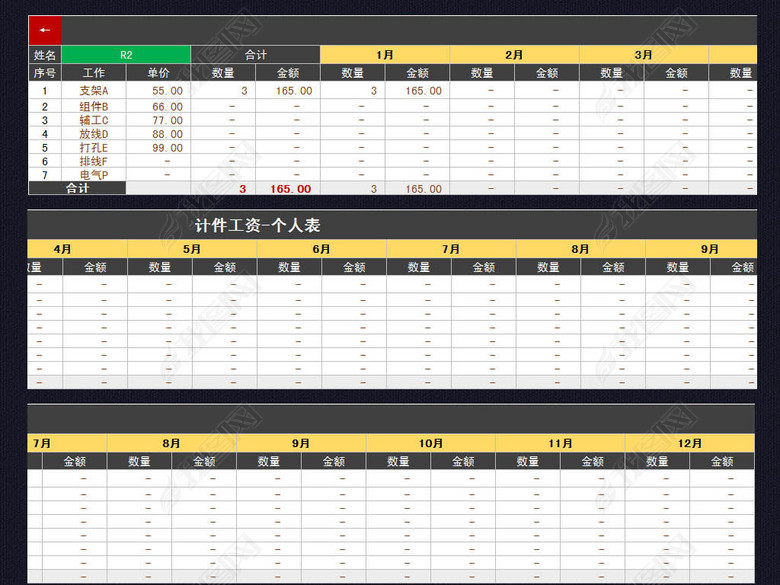Screen dimensions: 780x585
Task: Click the 放线D work item cell
Action: click(94, 134)
